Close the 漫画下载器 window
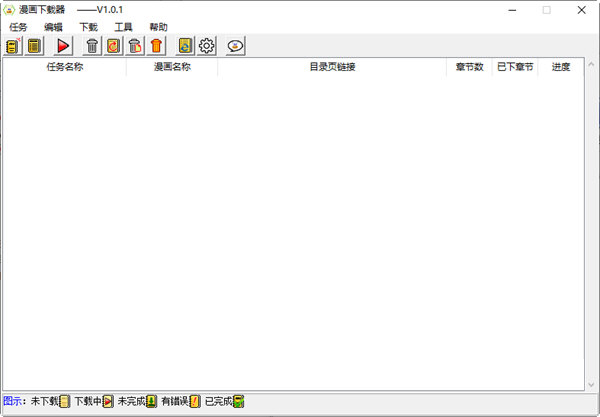The image size is (600, 417). click(x=582, y=10)
